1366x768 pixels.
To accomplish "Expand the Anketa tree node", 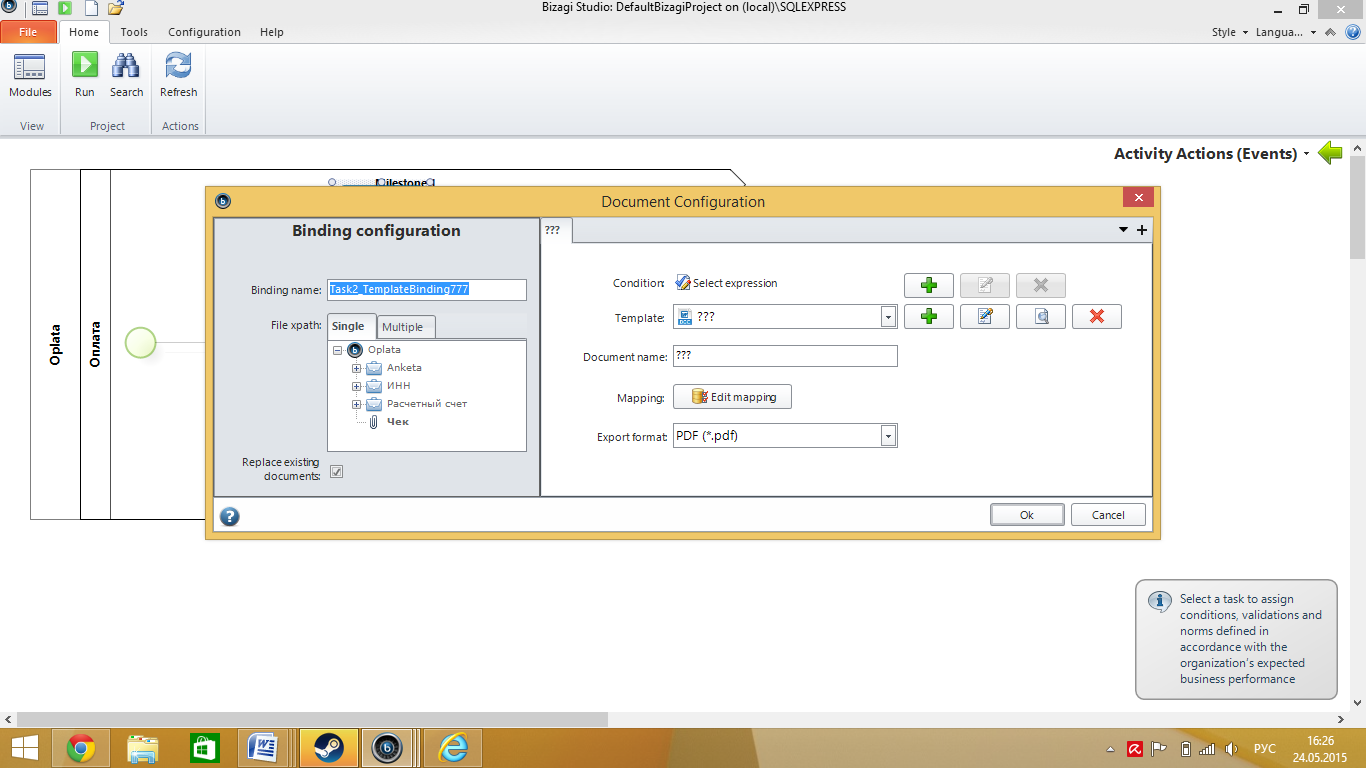I will click(357, 368).
